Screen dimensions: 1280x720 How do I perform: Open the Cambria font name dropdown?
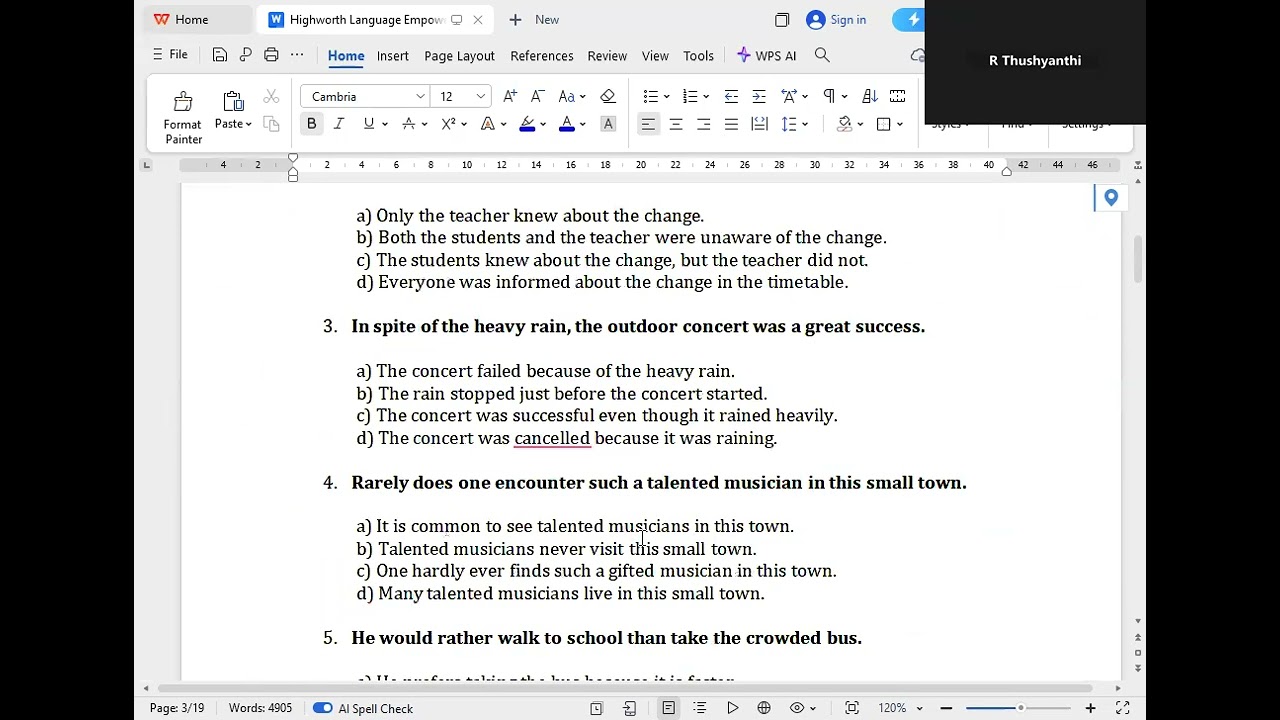[x=420, y=96]
